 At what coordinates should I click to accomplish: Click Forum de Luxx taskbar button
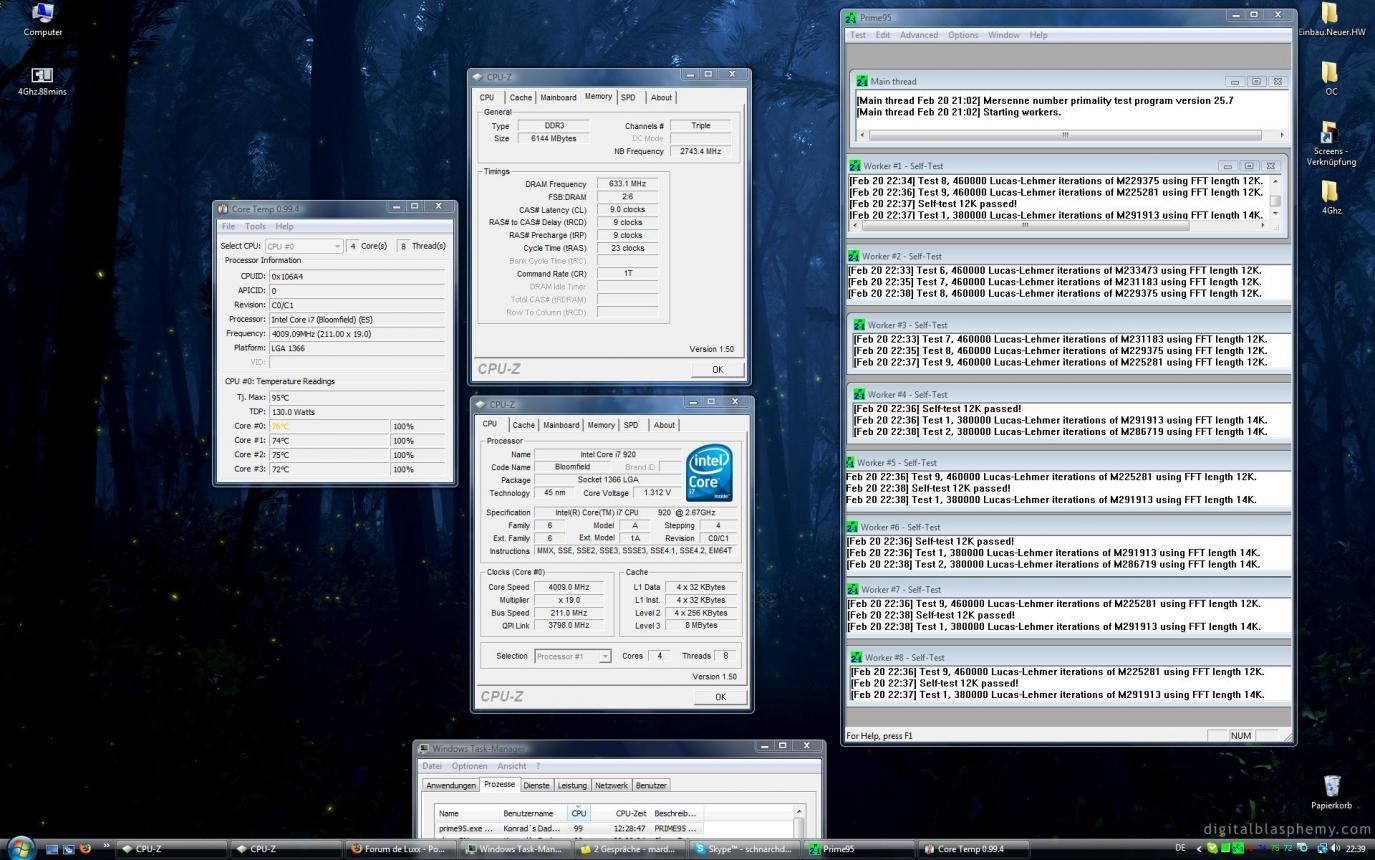click(x=403, y=849)
